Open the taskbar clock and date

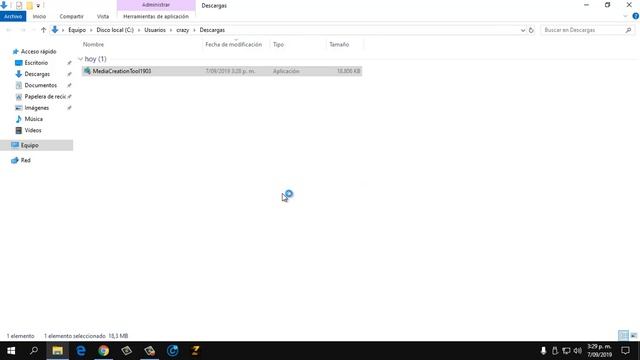pos(600,351)
